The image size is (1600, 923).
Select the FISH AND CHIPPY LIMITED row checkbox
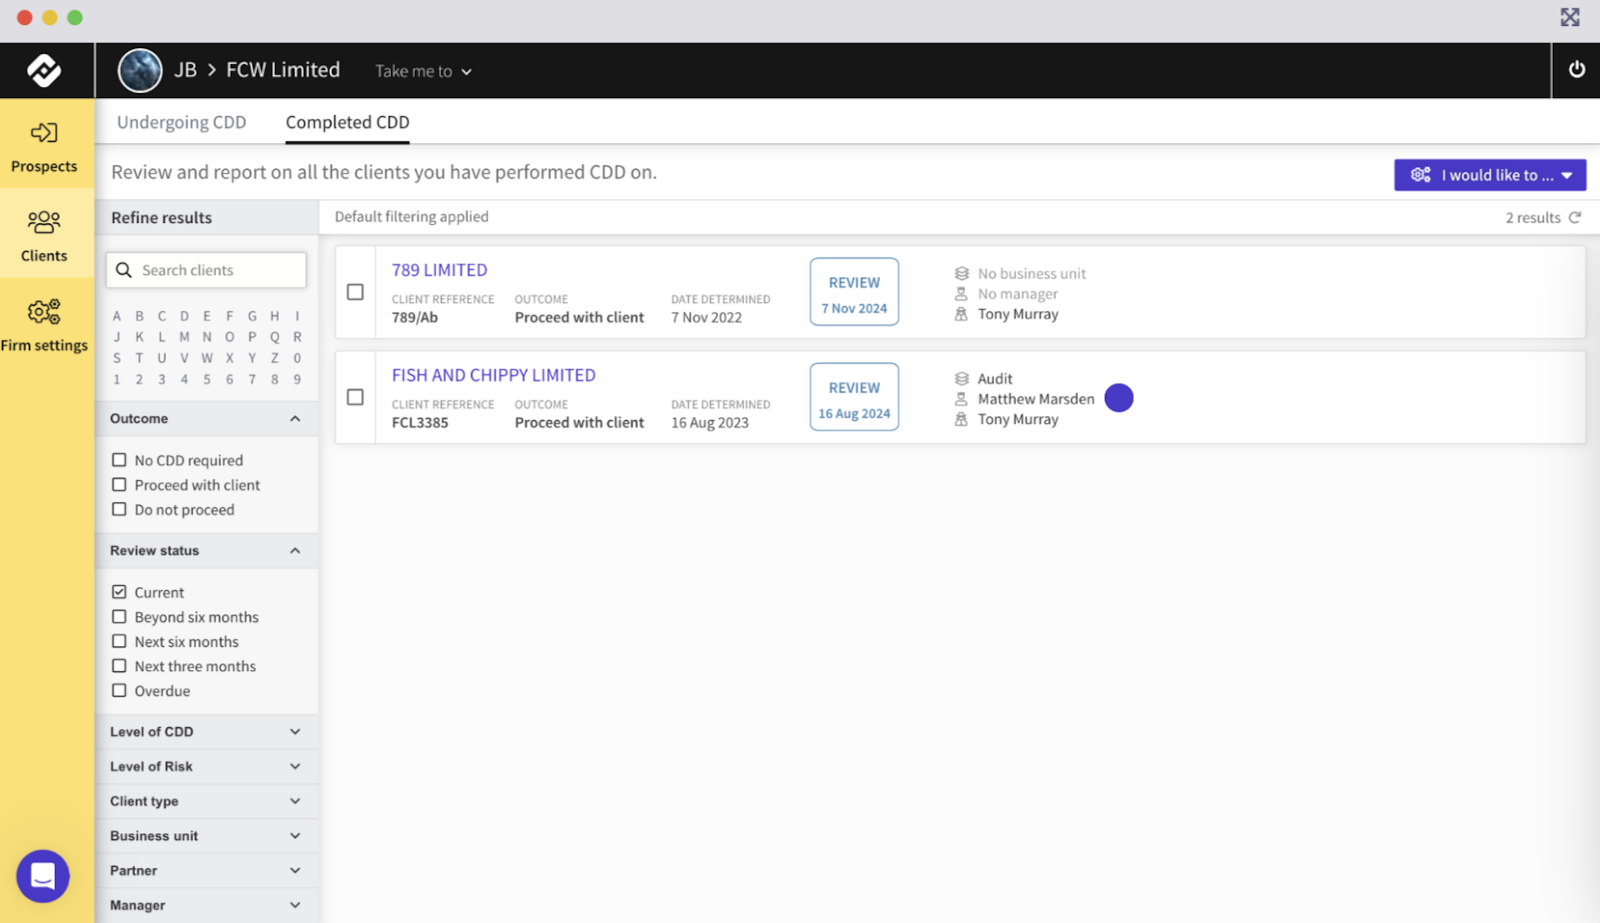pos(355,397)
